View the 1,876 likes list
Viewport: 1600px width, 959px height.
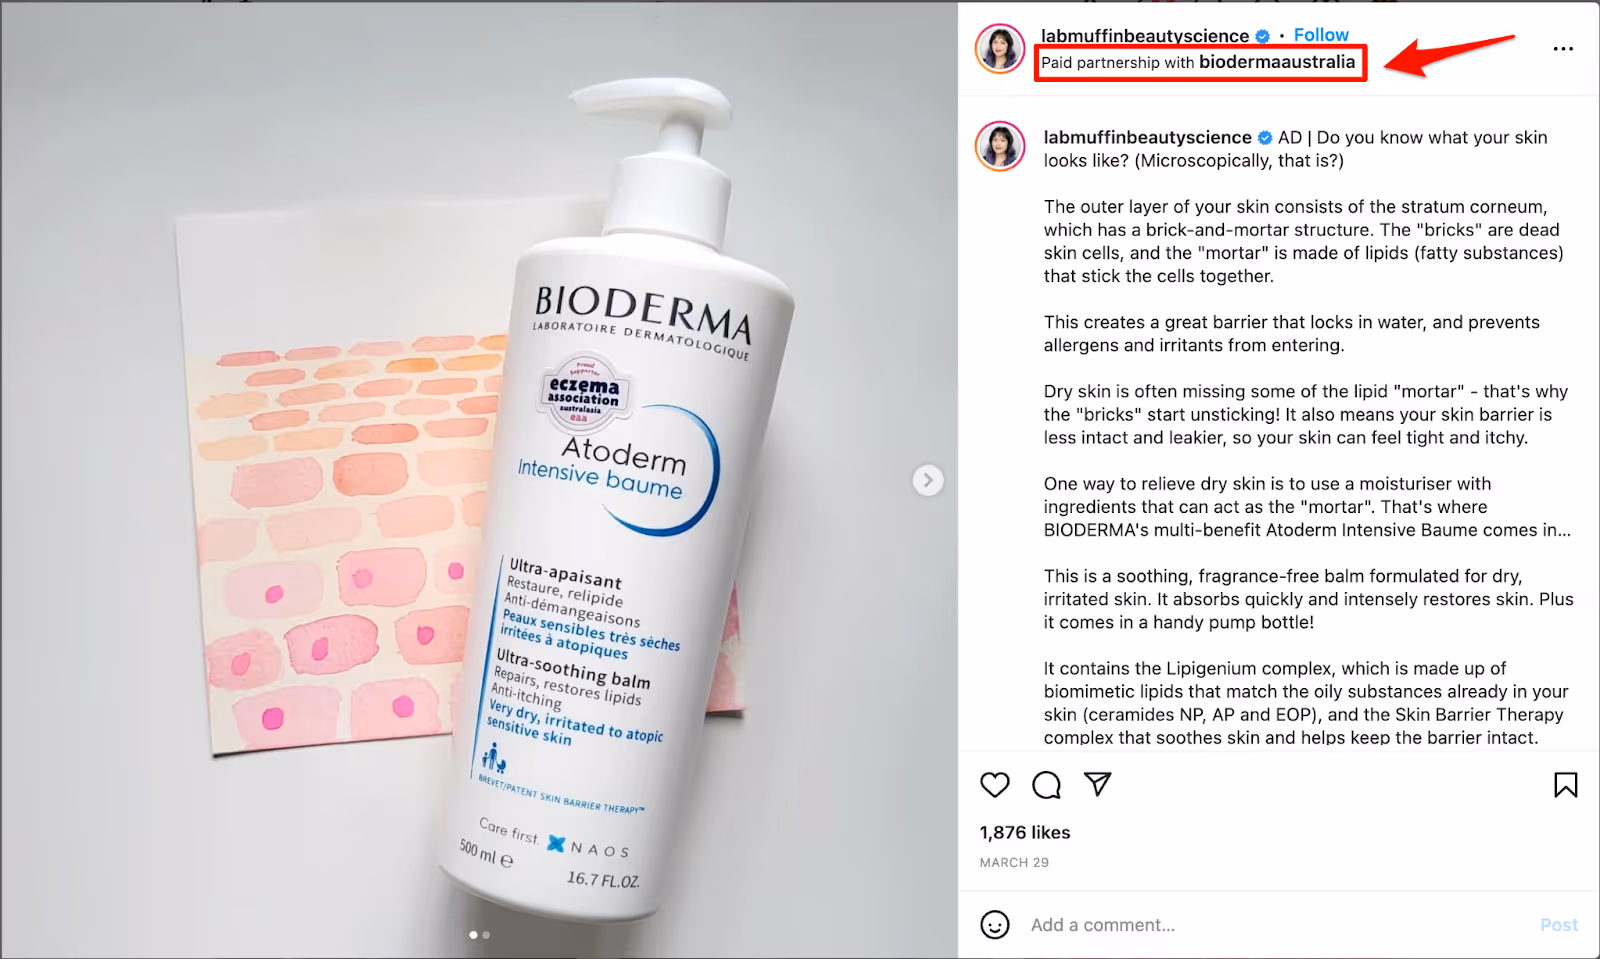pyautogui.click(x=1025, y=832)
